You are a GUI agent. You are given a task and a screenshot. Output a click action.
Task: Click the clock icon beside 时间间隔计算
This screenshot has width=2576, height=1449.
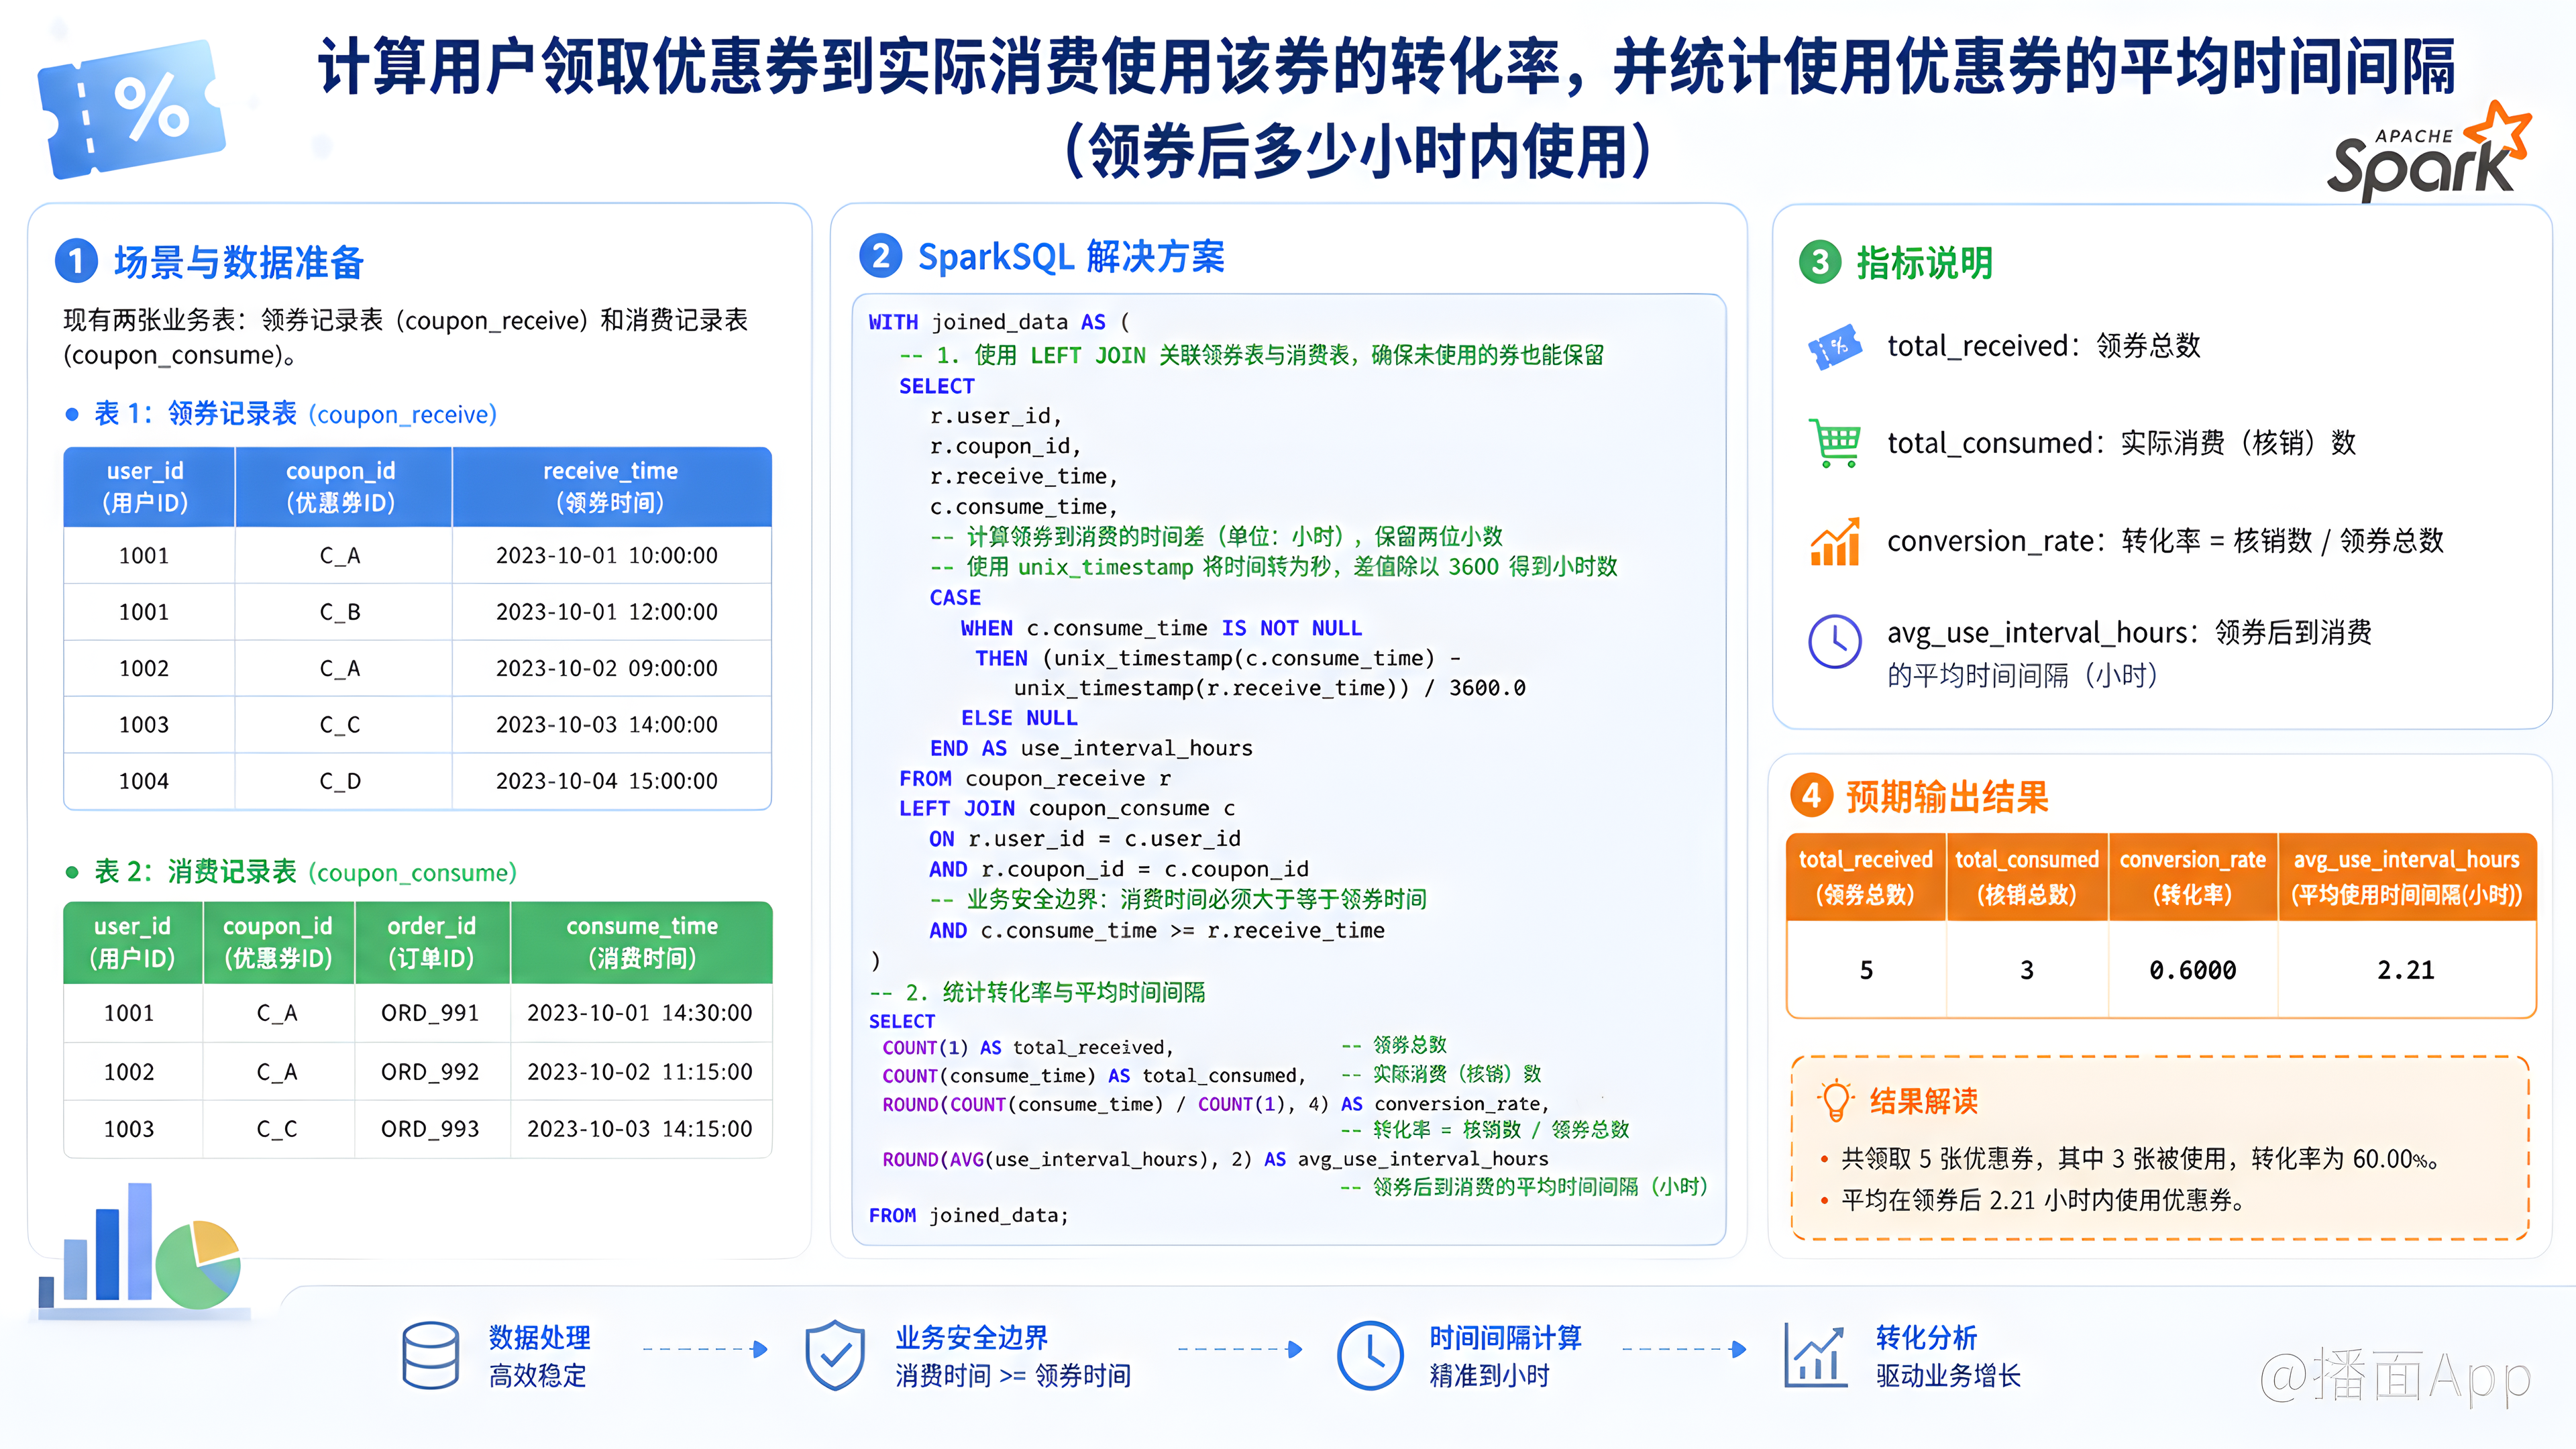point(1370,1355)
